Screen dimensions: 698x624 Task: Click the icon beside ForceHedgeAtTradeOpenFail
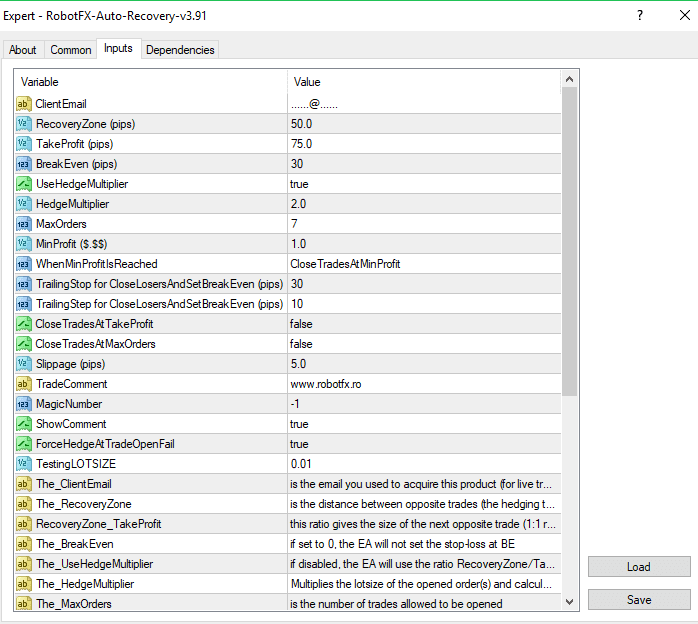[24, 444]
